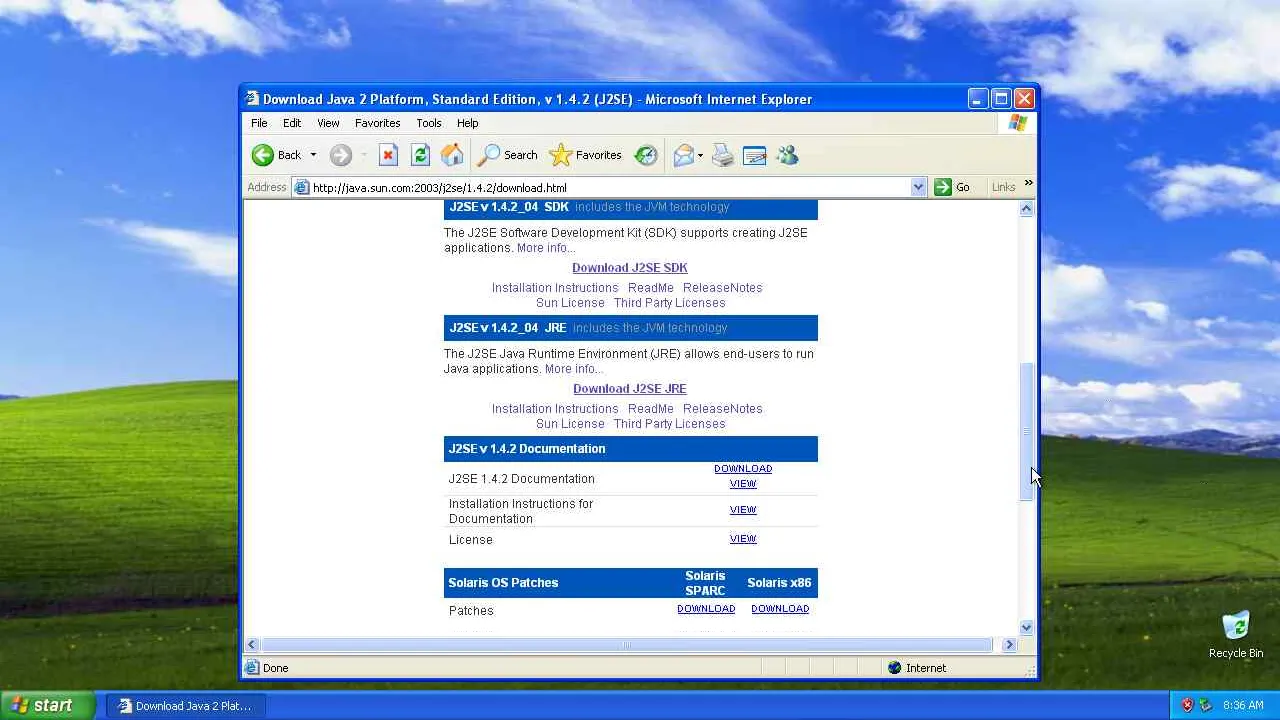This screenshot has height=720, width=1280.
Task: Click VIEW for J2SE 1.4.2 Documentation
Action: (x=743, y=484)
